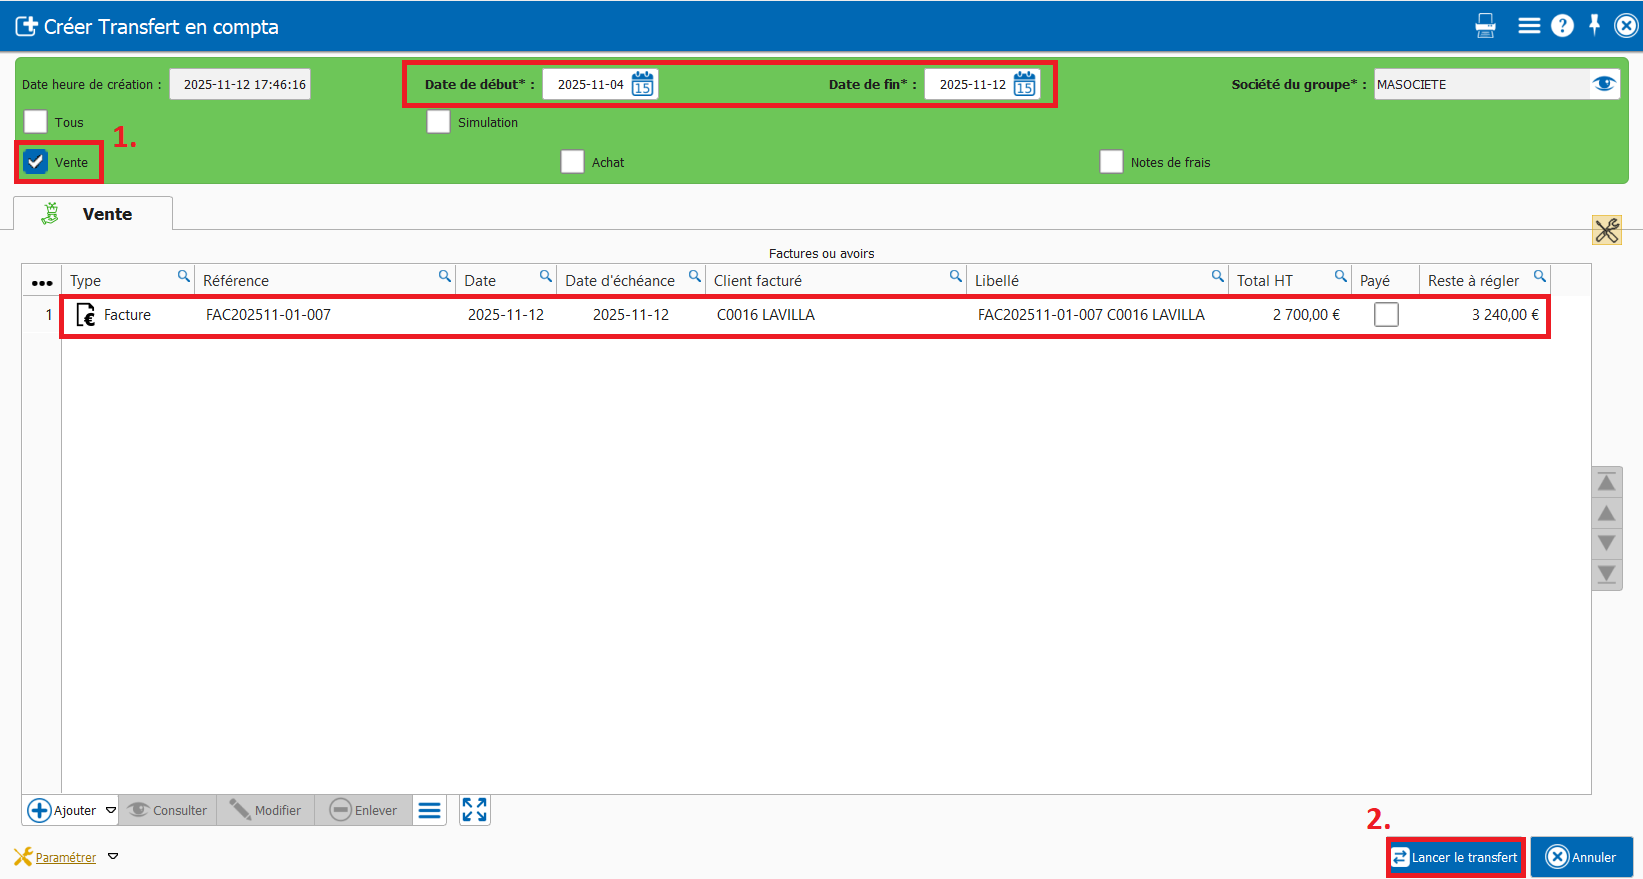Expand the Paramétrer dropdown arrow
The height and width of the screenshot is (879, 1643).
(113, 857)
